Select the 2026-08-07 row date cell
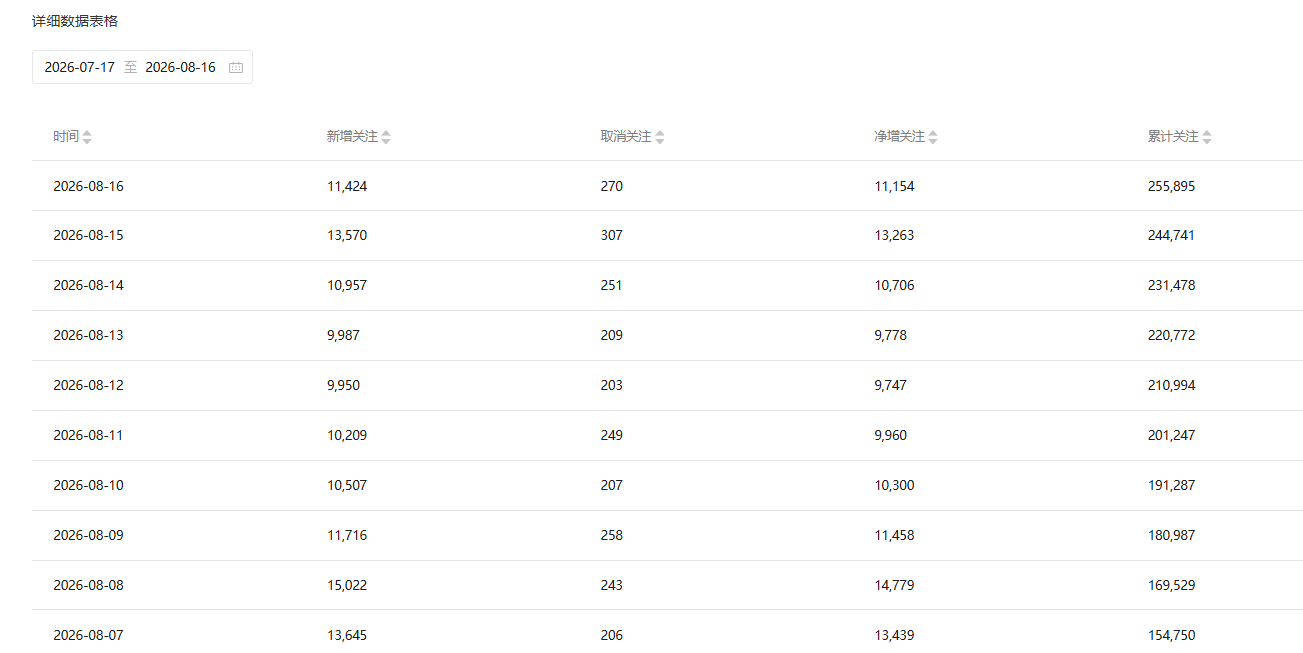Screen dimensions: 1303x653 [x=89, y=635]
